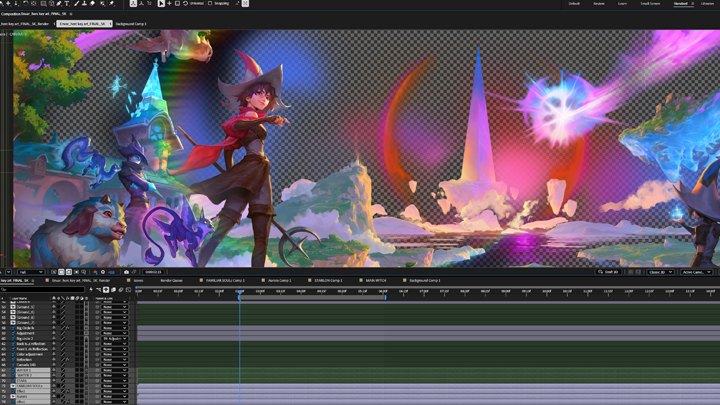Select the Libraries workspace

pyautogui.click(x=707, y=3)
